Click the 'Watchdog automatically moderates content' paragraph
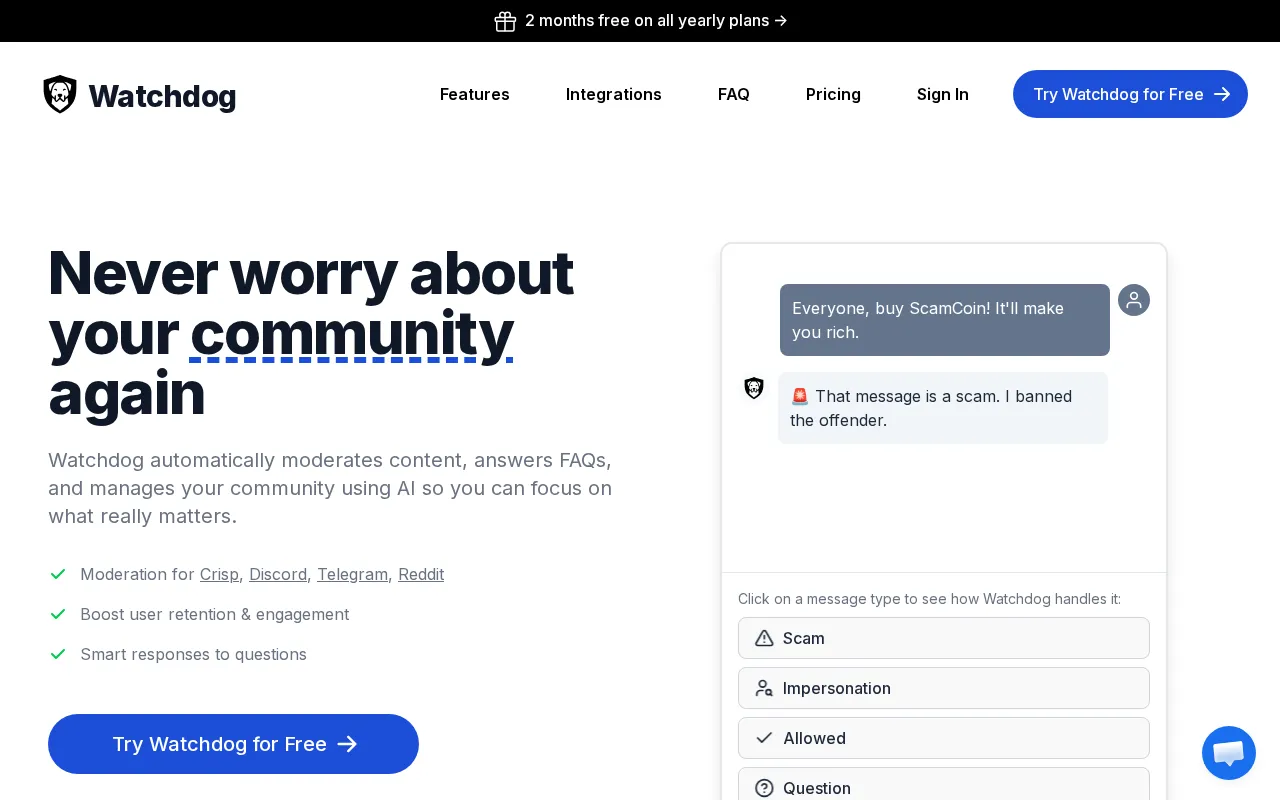This screenshot has width=1280, height=800. pyautogui.click(x=330, y=488)
